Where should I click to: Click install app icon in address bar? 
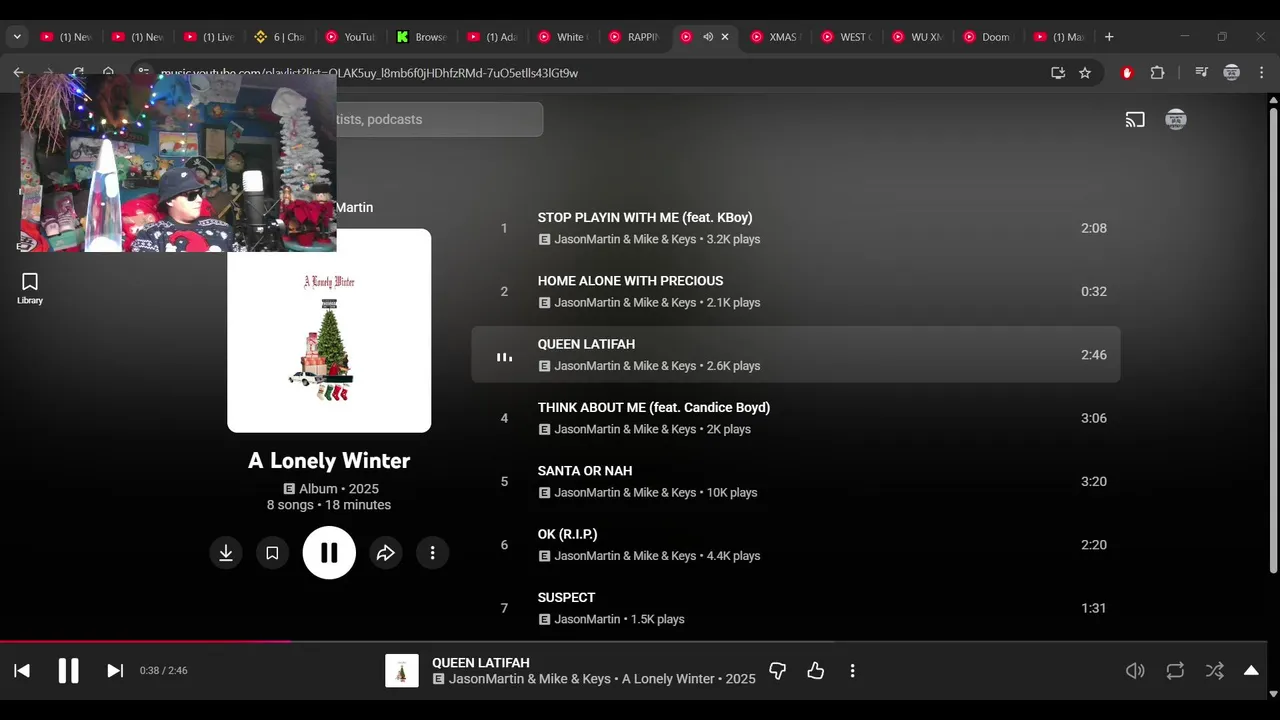click(x=1058, y=73)
